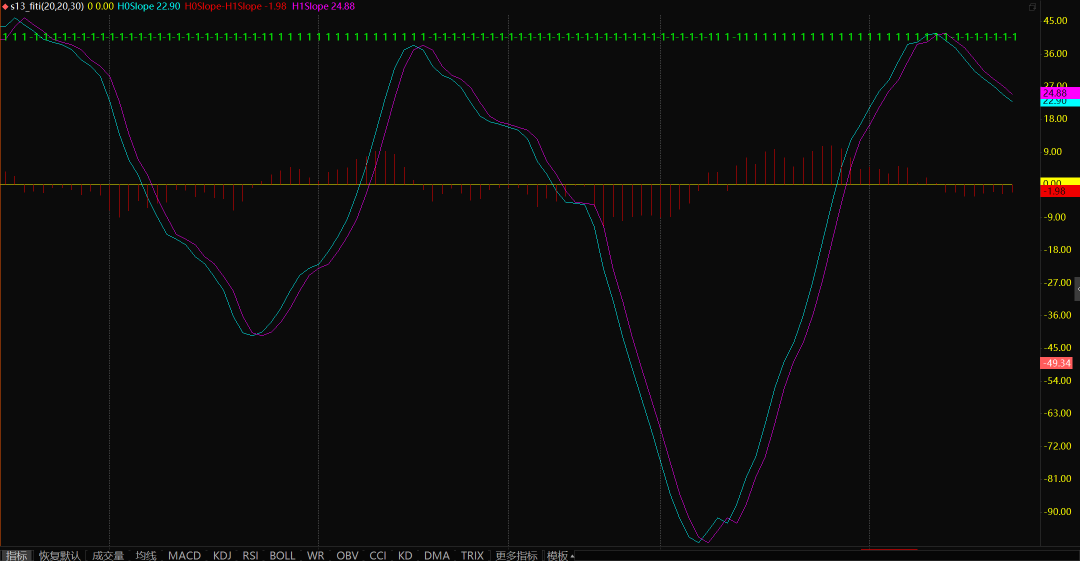1080x561 pixels.
Task: Click the pink -49.34 axis value tag
Action: [1056, 363]
